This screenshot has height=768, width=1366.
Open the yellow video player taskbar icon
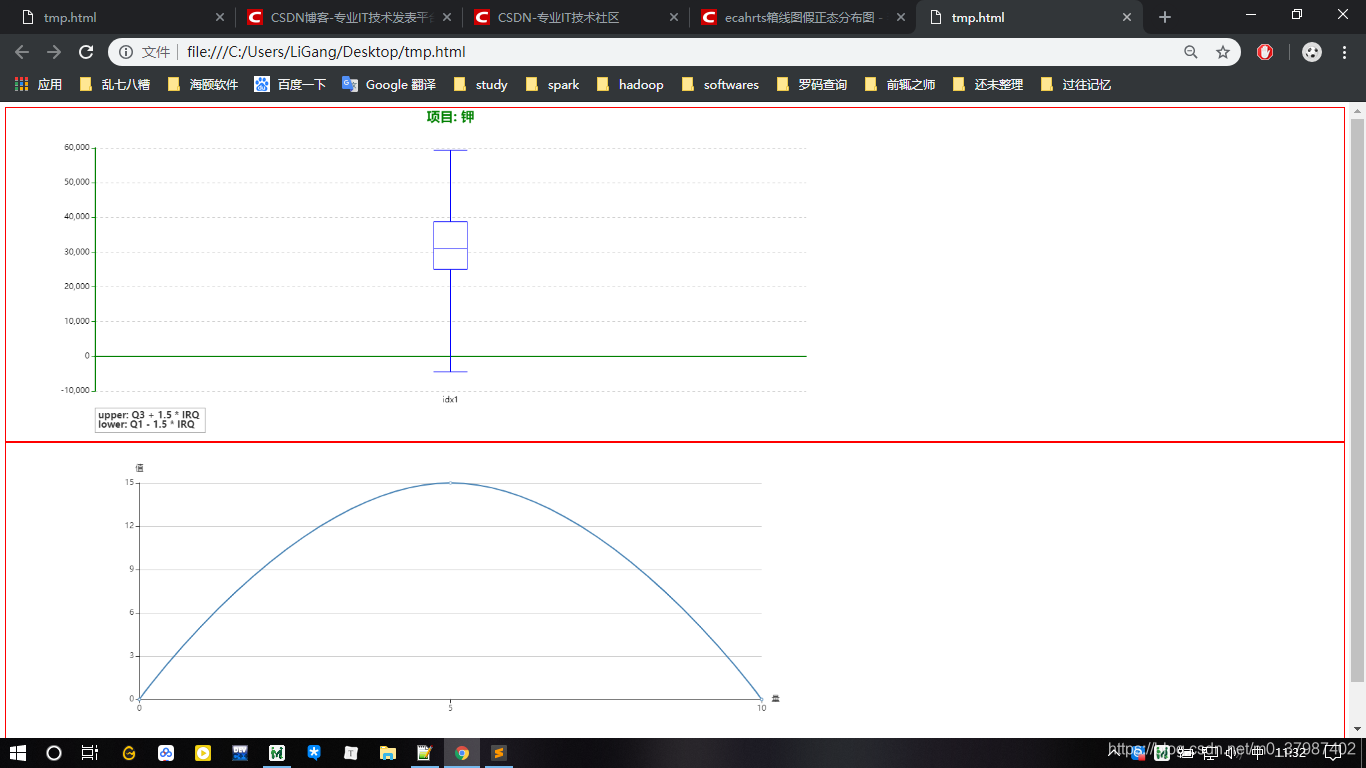pos(203,753)
